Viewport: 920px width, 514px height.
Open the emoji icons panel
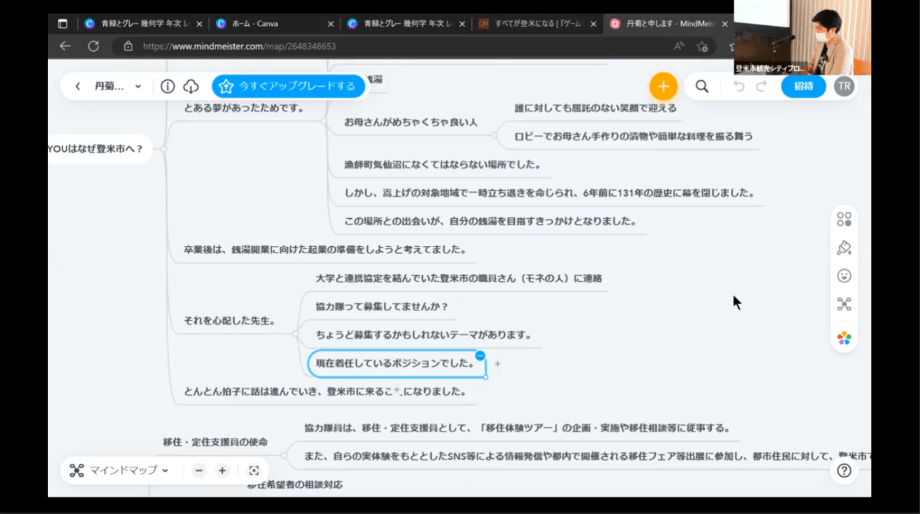[x=844, y=276]
